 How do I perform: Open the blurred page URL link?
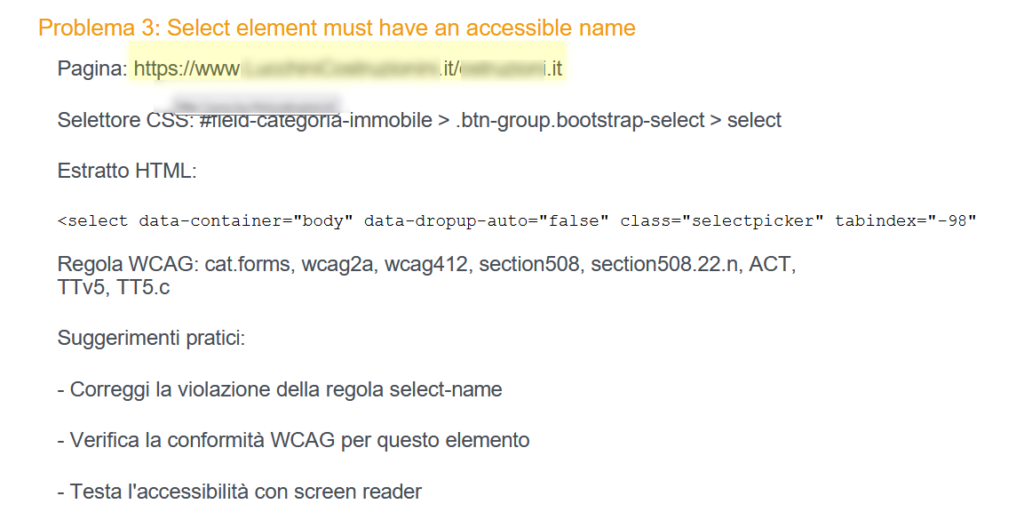[x=348, y=69]
